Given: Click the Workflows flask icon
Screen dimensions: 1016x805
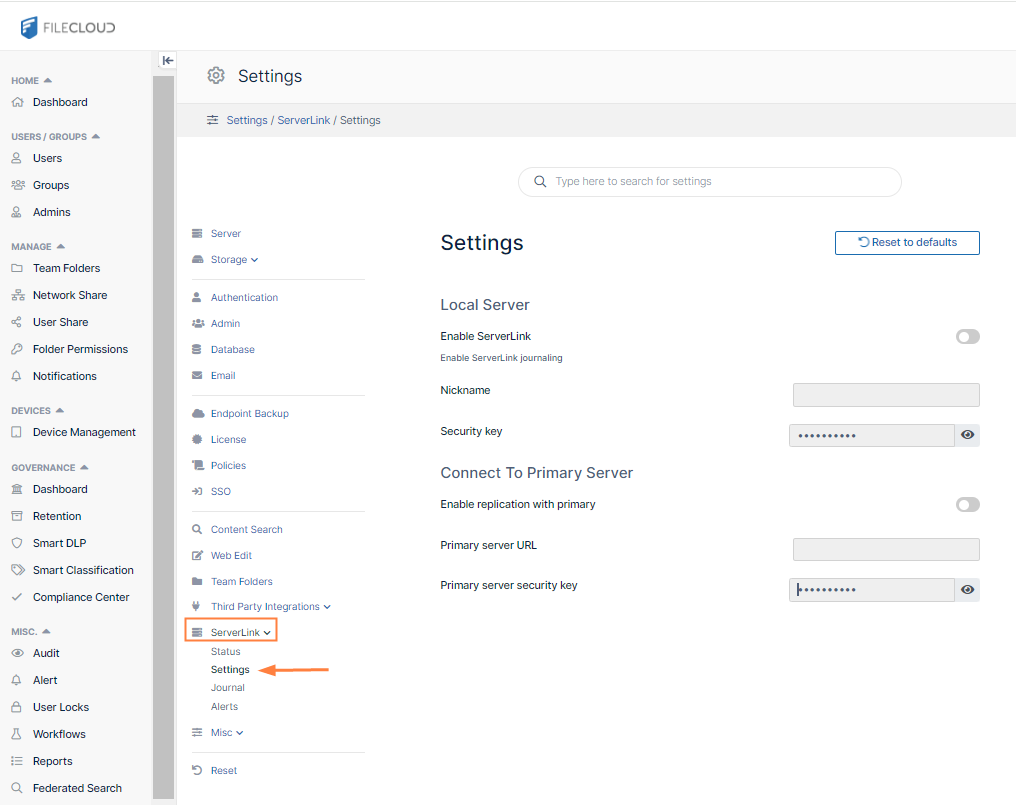Looking at the screenshot, I should tap(16, 734).
